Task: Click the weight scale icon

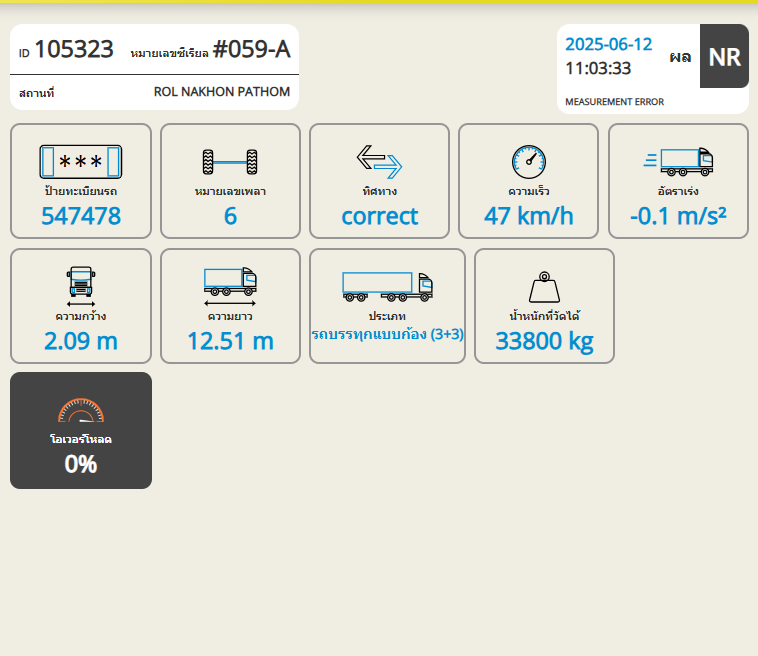Action: coord(544,287)
